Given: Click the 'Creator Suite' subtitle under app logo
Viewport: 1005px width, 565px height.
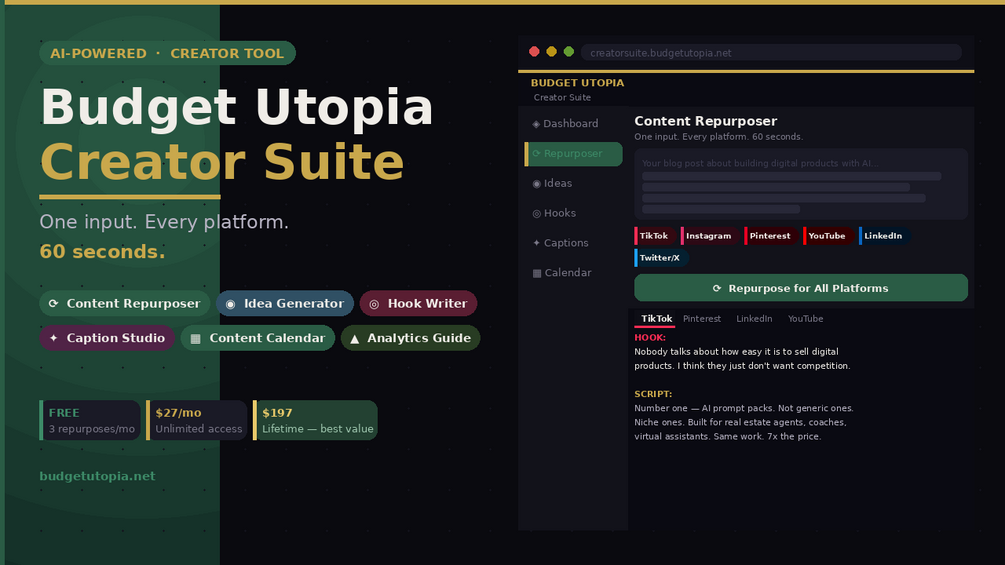Looking at the screenshot, I should tap(562, 97).
